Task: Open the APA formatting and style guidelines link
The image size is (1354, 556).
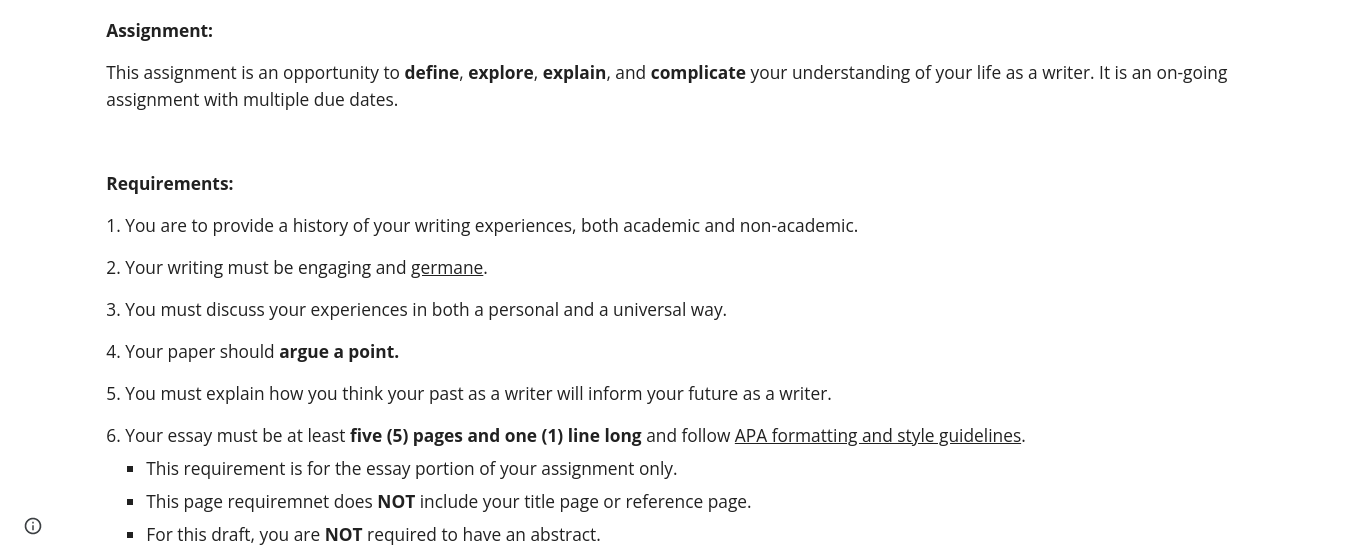Action: (x=878, y=436)
